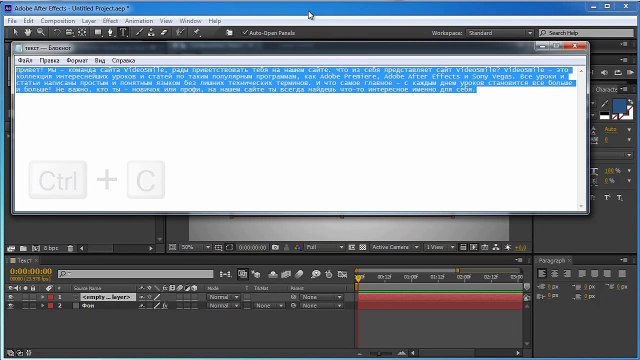This screenshot has width=640, height=360.
Task: Take snapshot with camera icon
Action: pos(276,247)
